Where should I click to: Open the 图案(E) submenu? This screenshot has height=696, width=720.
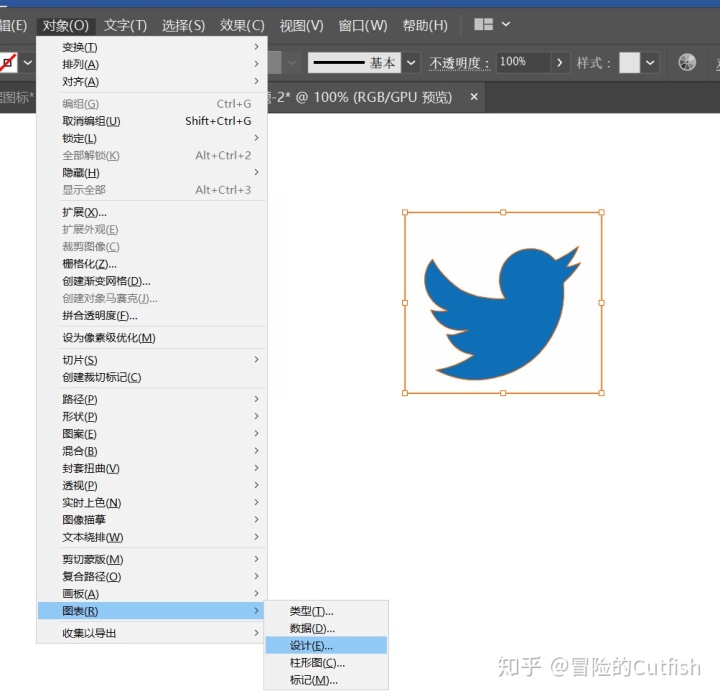[x=152, y=433]
